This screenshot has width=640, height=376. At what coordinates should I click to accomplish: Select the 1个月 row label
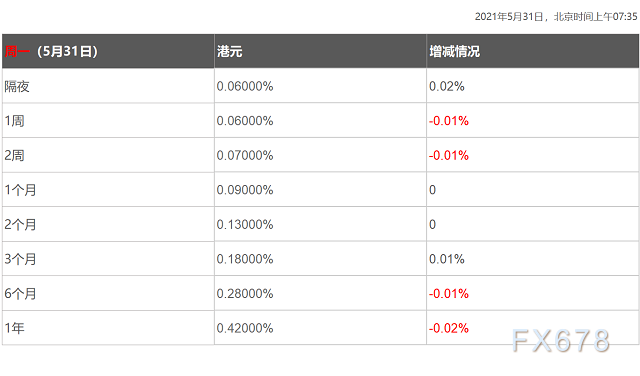pyautogui.click(x=20, y=190)
